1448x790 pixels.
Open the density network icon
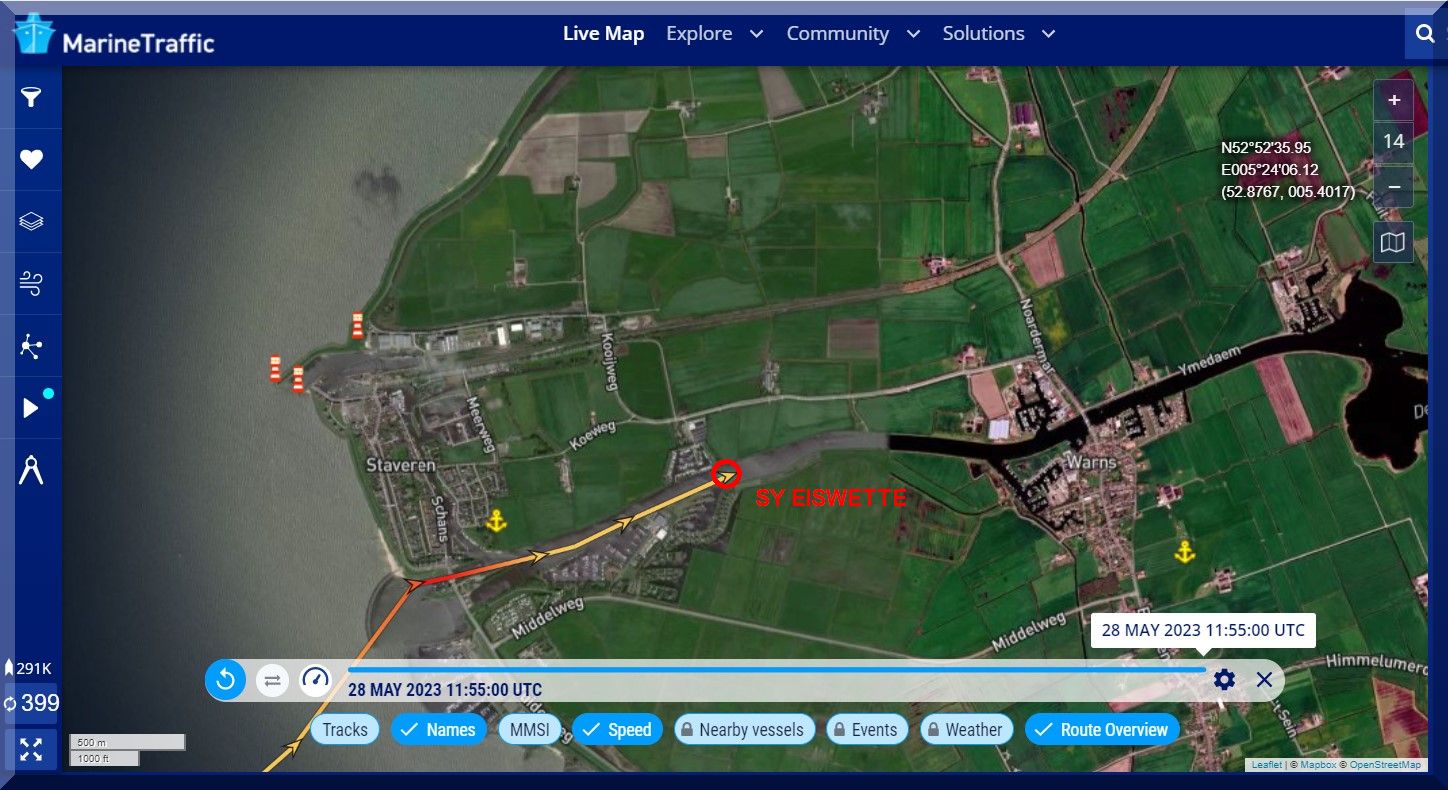tap(31, 347)
